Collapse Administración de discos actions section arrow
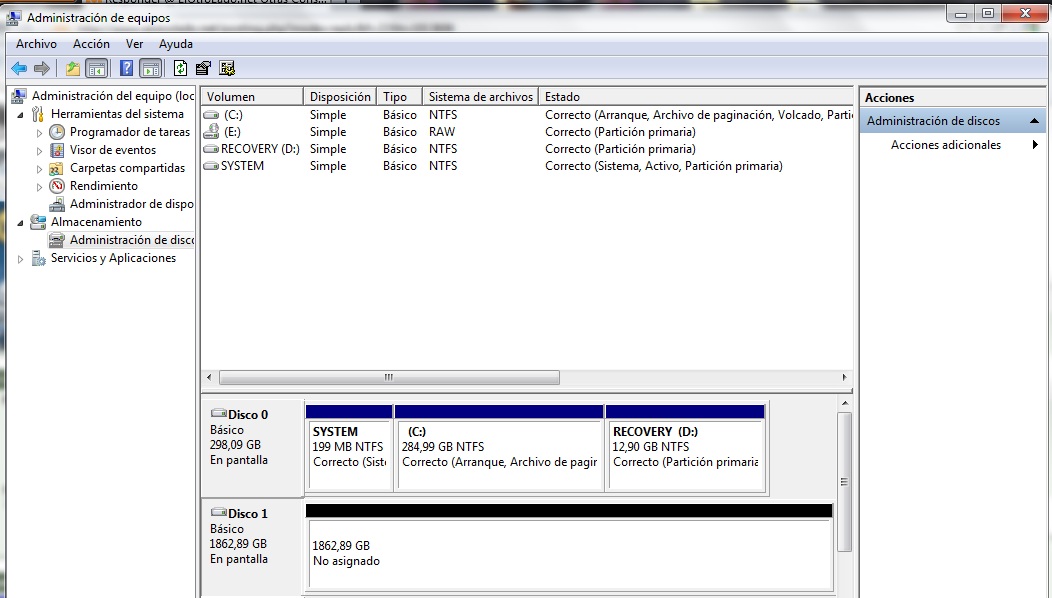1052x598 pixels. point(1034,121)
